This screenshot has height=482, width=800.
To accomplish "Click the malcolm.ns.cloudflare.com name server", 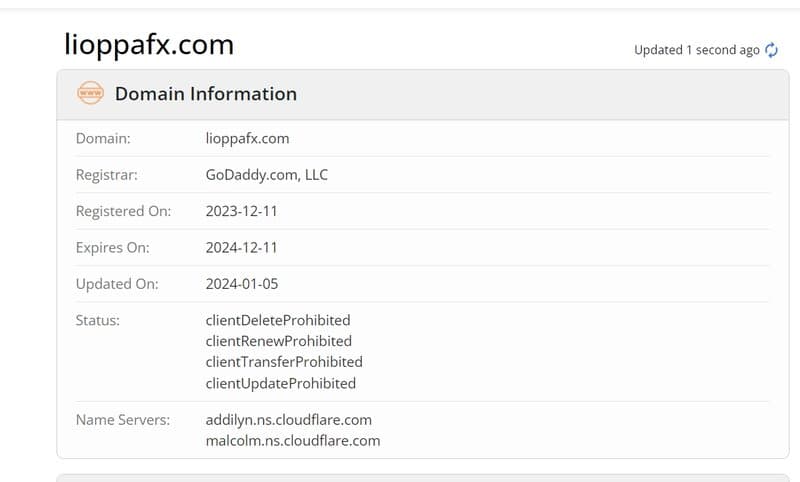I will pyautogui.click(x=292, y=440).
